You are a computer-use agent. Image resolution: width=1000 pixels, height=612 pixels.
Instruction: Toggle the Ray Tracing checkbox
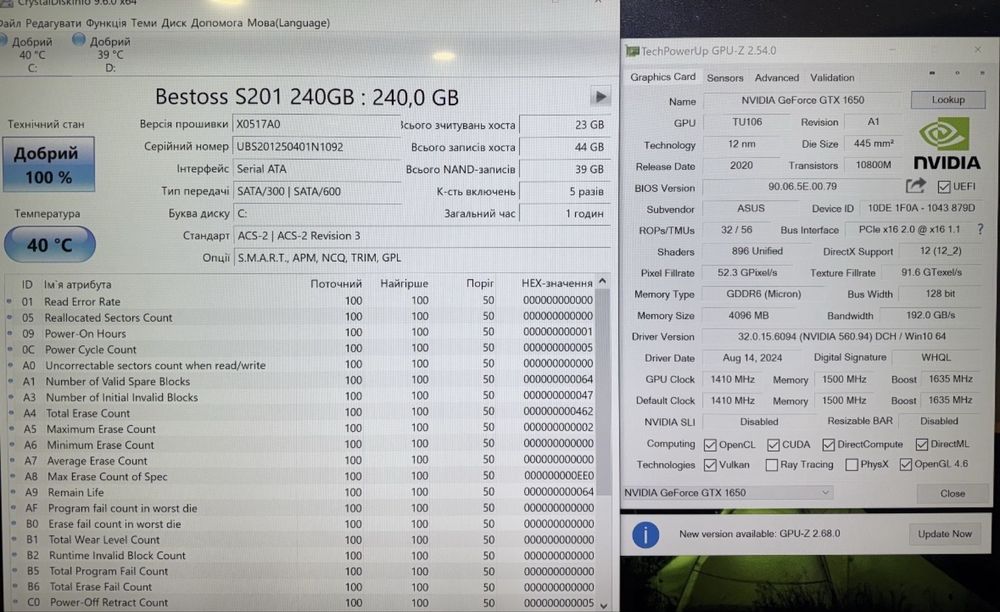772,465
